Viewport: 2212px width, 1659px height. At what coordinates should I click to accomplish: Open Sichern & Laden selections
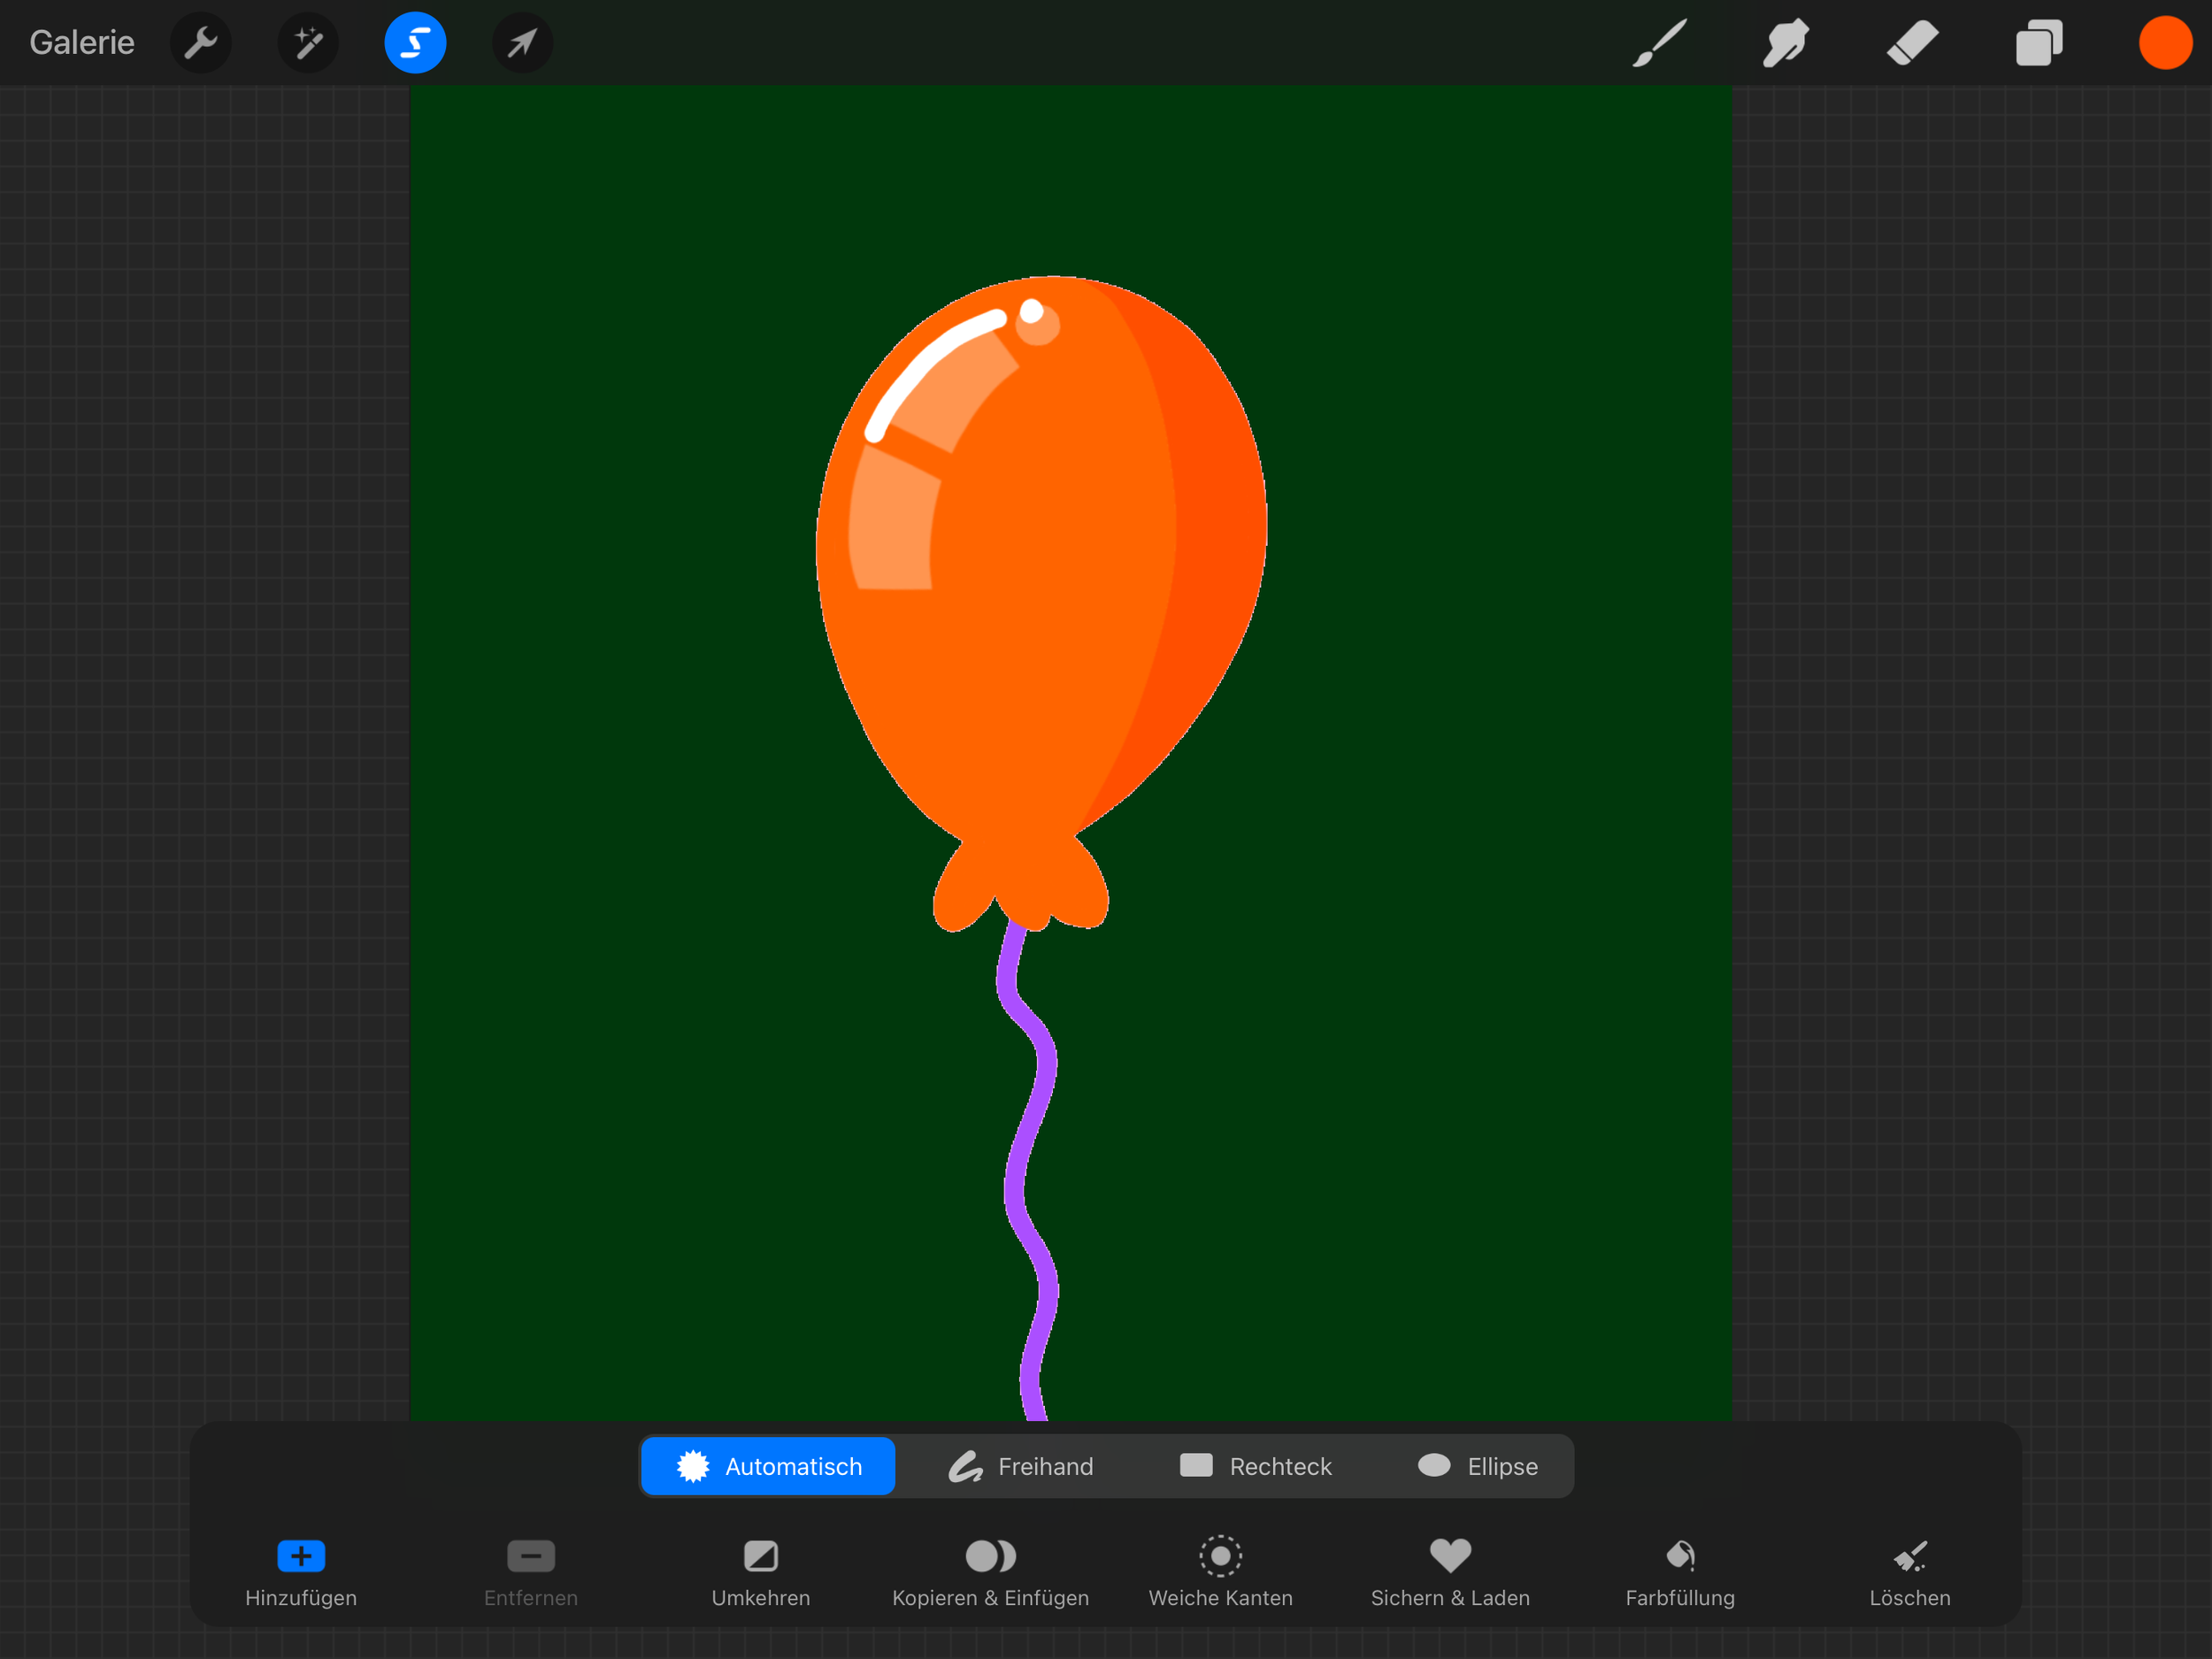click(1451, 1572)
